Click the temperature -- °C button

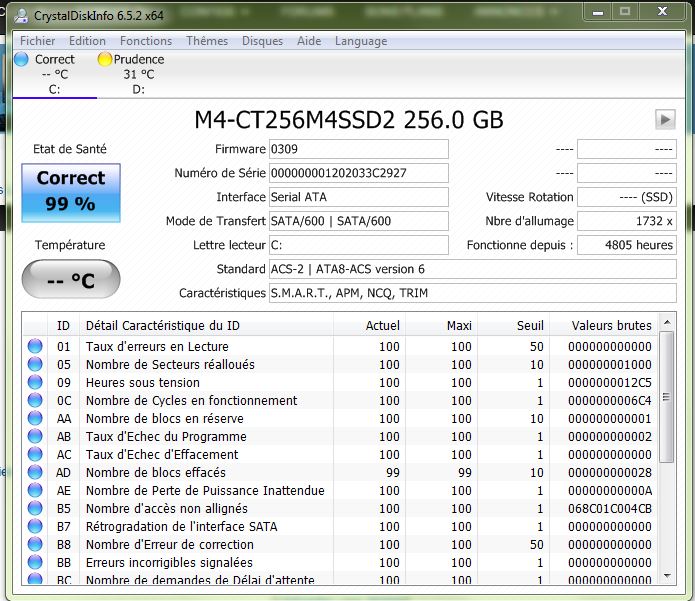point(71,280)
